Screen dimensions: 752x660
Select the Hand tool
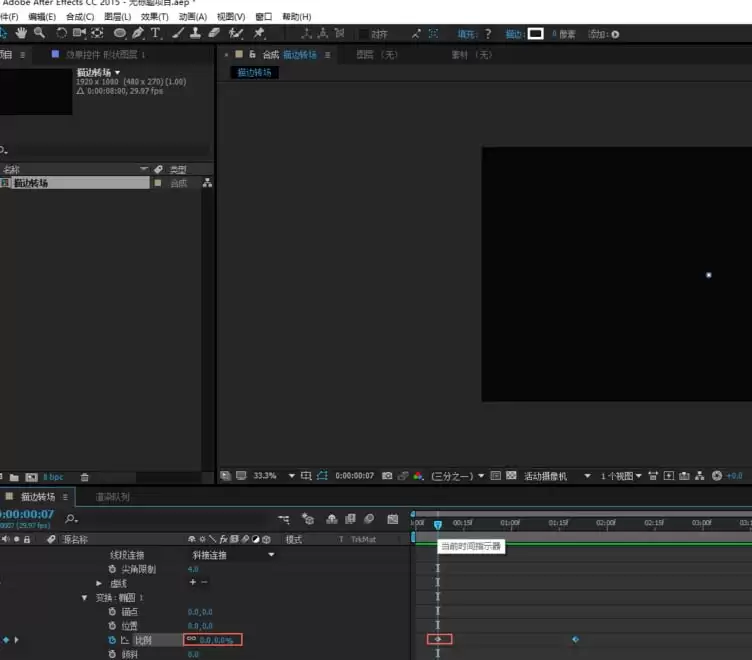[x=21, y=33]
